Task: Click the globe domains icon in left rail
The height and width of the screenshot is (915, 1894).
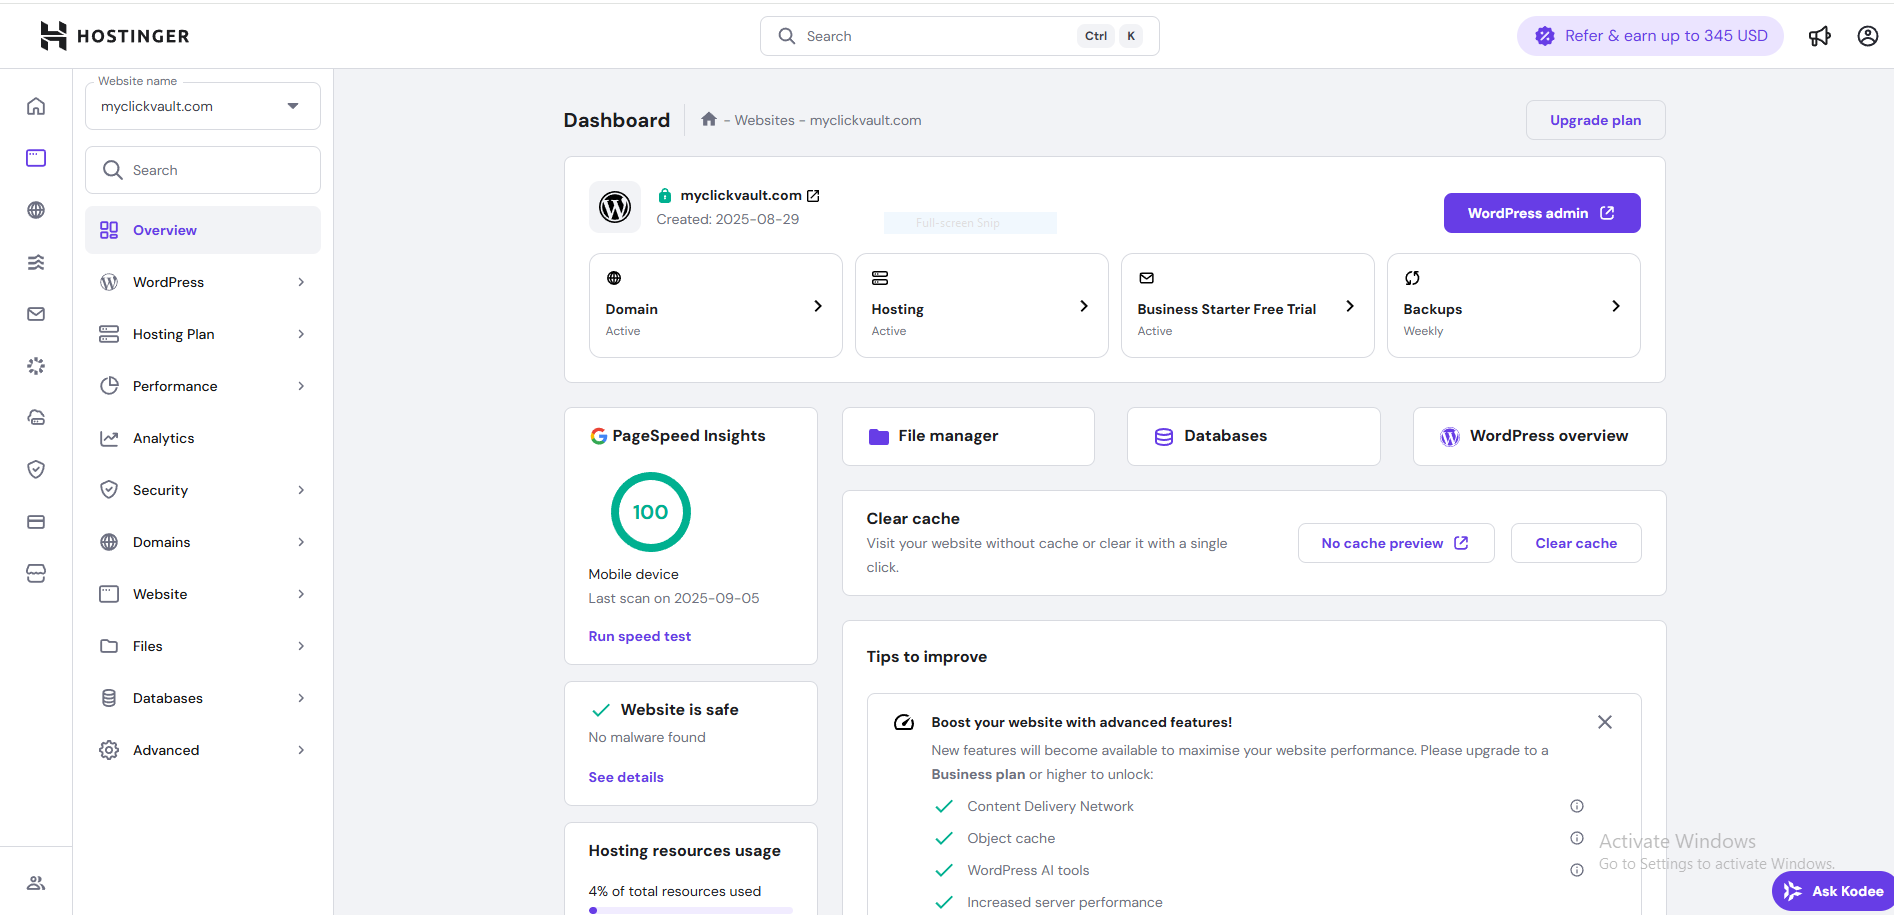Action: 36,210
